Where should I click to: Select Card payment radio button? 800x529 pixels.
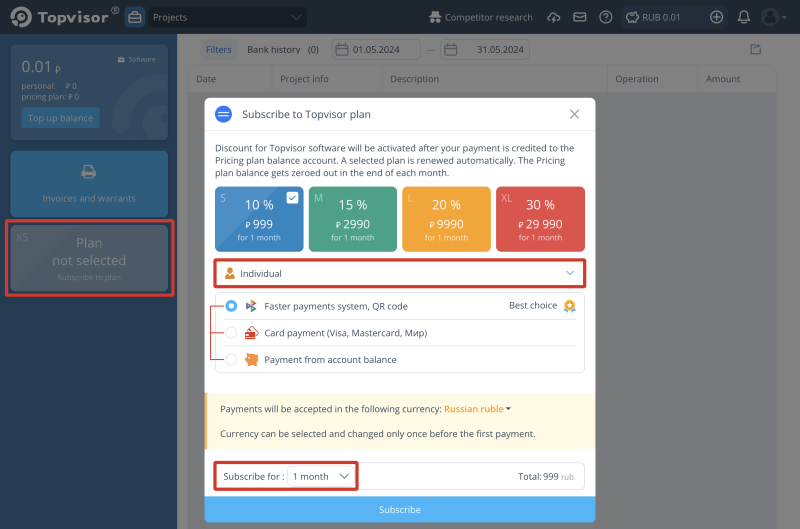[231, 333]
